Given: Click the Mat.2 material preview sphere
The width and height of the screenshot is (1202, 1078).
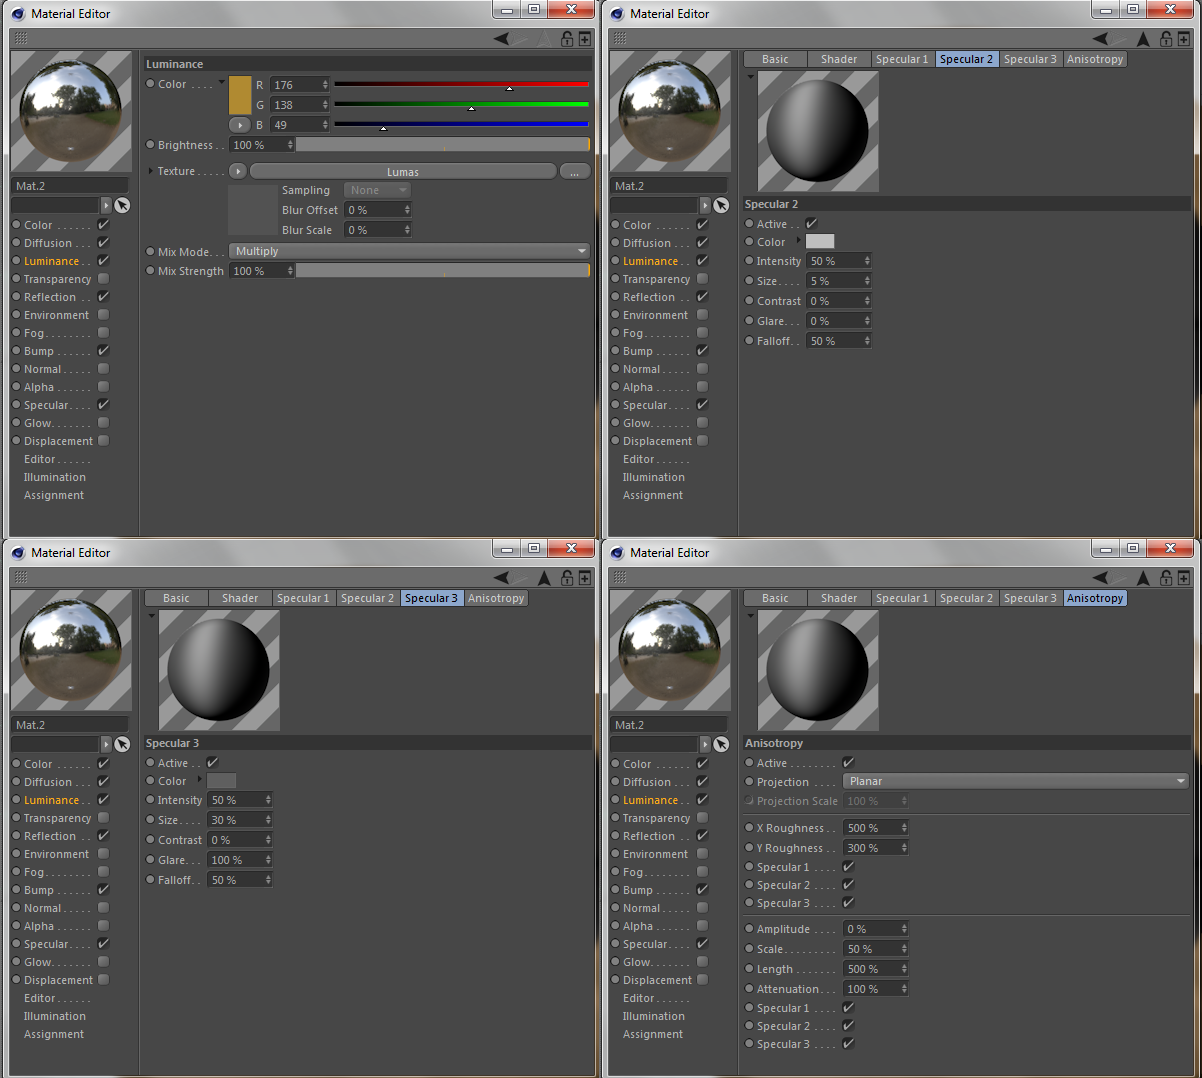Looking at the screenshot, I should tap(71, 111).
